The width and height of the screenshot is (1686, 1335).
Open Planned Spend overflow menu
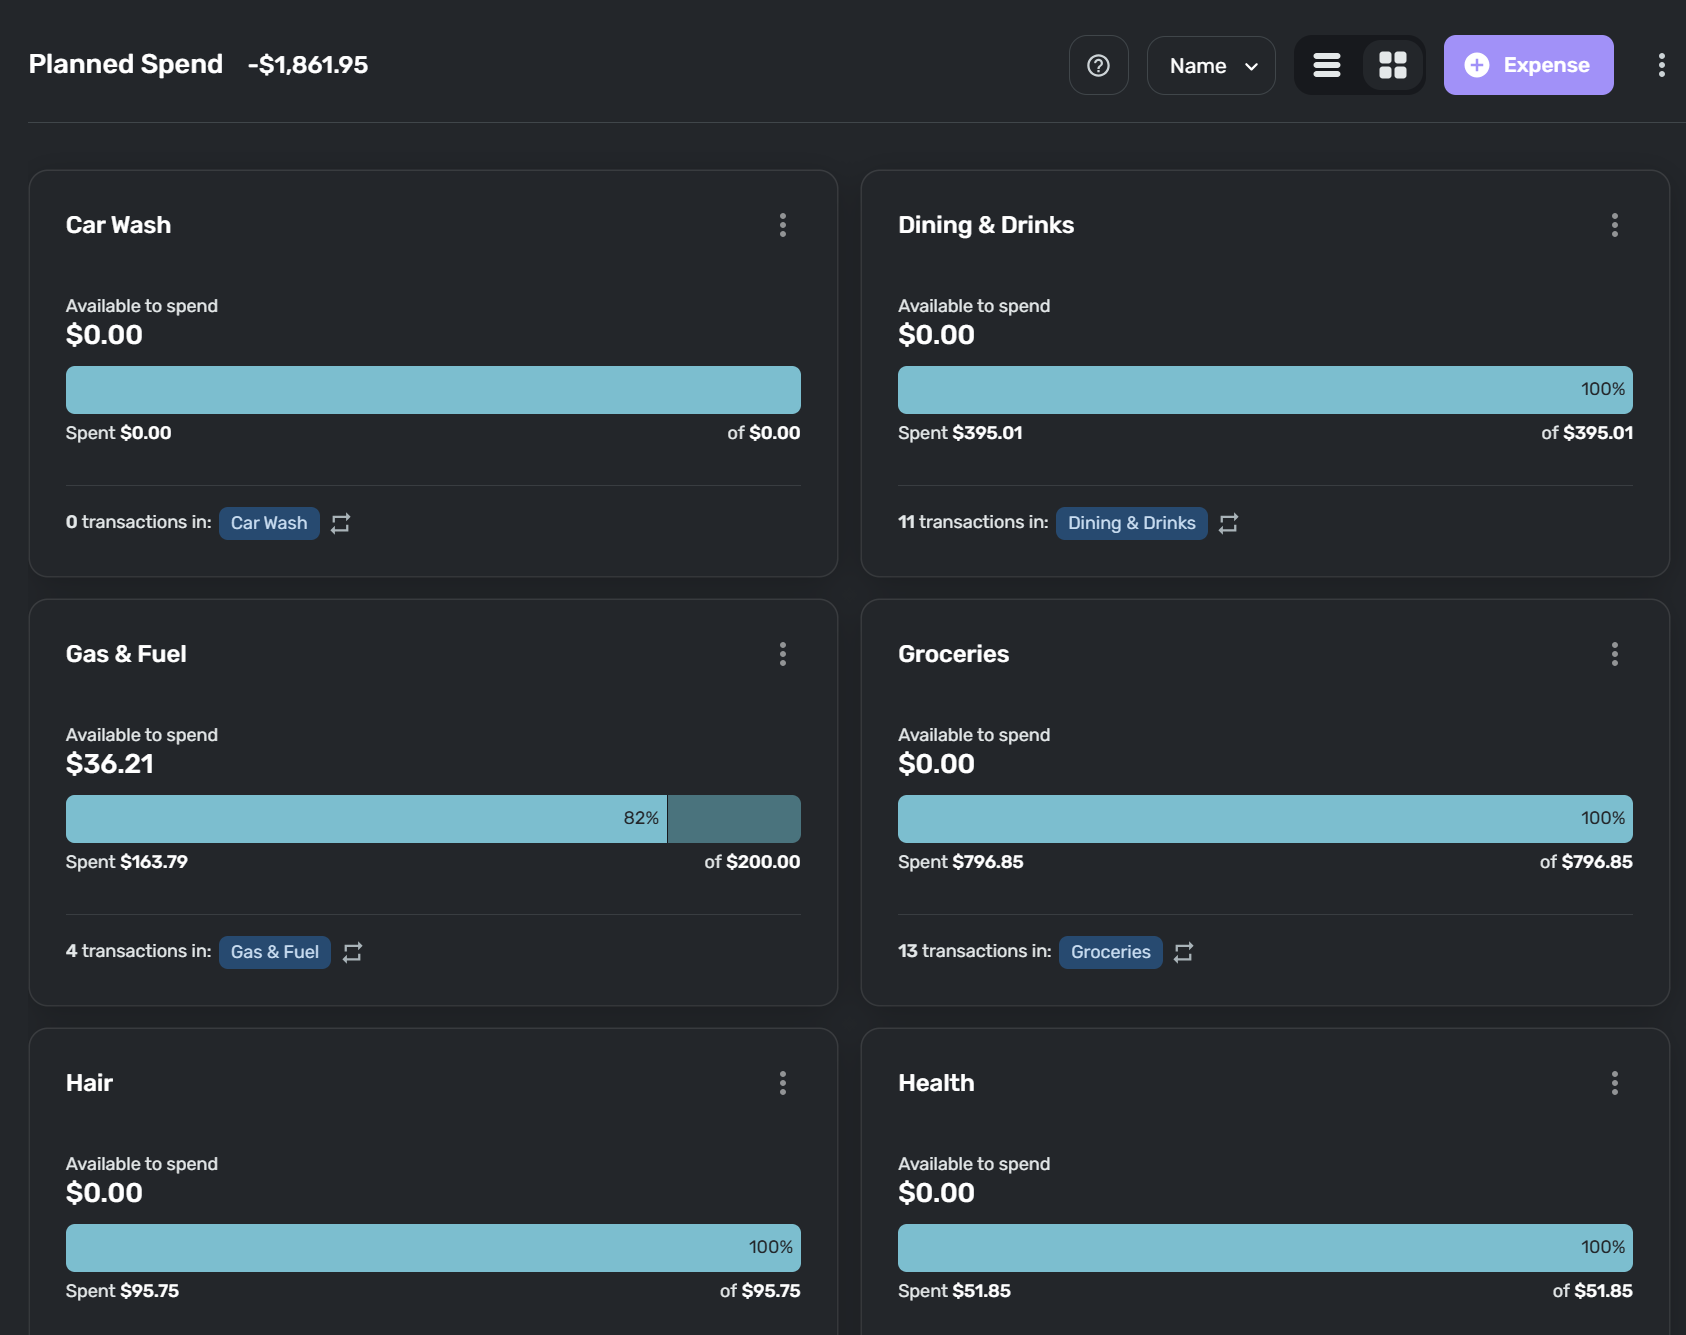[x=1661, y=65]
